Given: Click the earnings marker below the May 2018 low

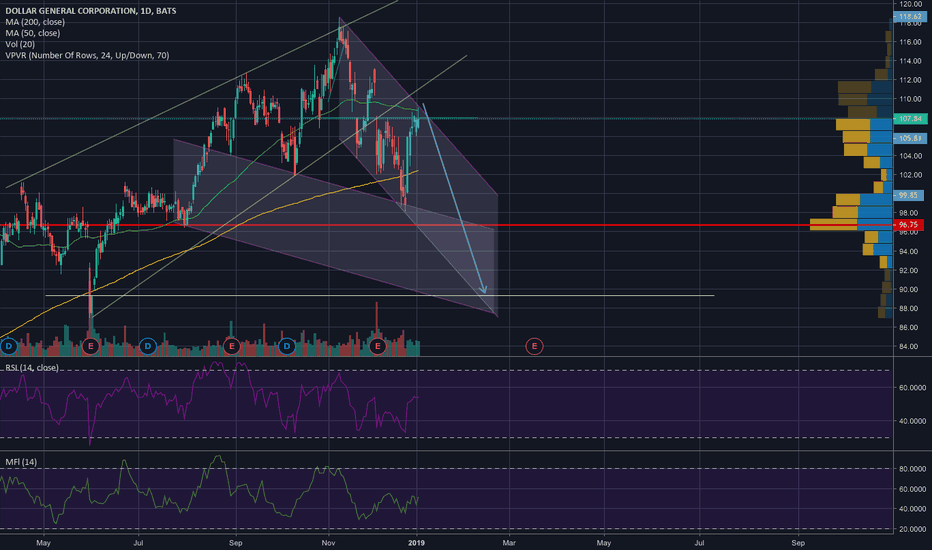Looking at the screenshot, I should (91, 346).
